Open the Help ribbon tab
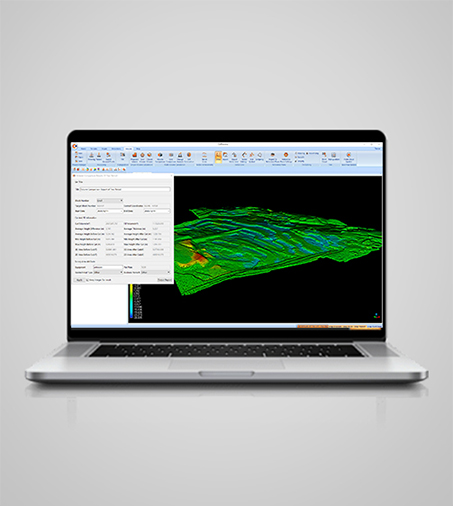Screen dimensions: 453x506 pyautogui.click(x=138, y=149)
